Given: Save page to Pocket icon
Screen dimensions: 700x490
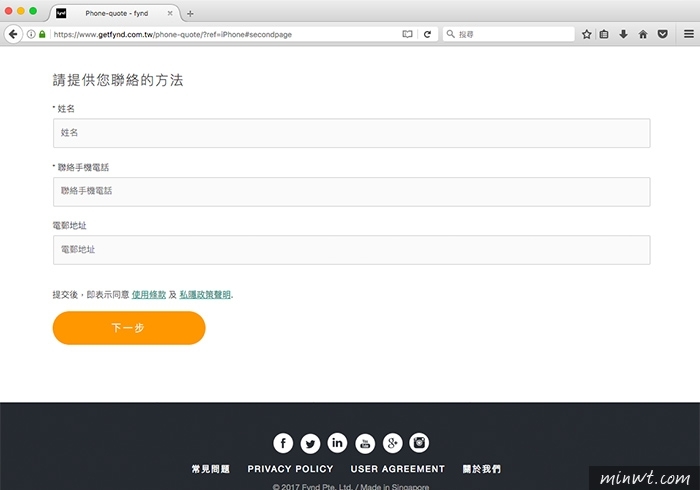Looking at the screenshot, I should [x=662, y=34].
